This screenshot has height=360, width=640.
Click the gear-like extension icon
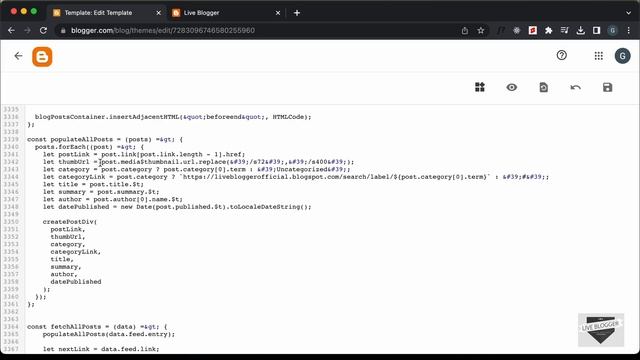point(517,30)
